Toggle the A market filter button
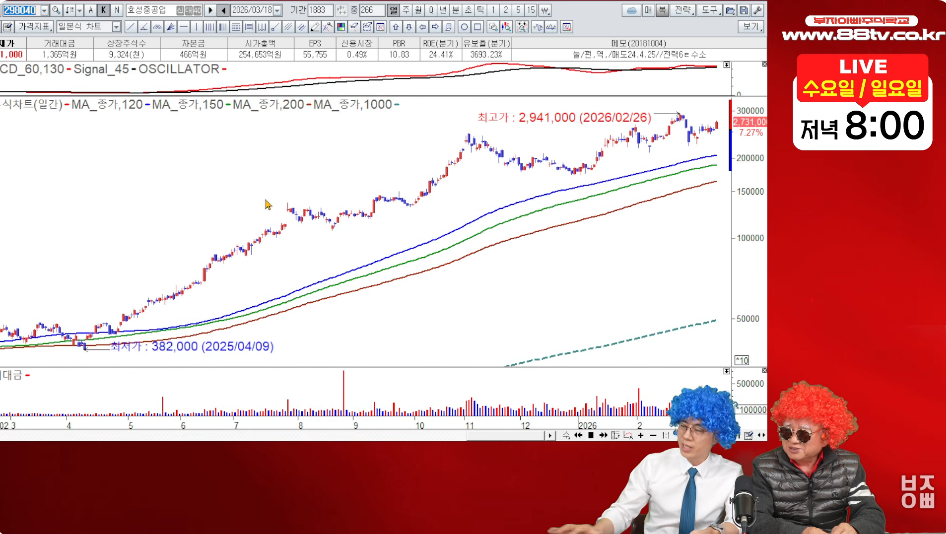946x534 pixels. [x=90, y=10]
